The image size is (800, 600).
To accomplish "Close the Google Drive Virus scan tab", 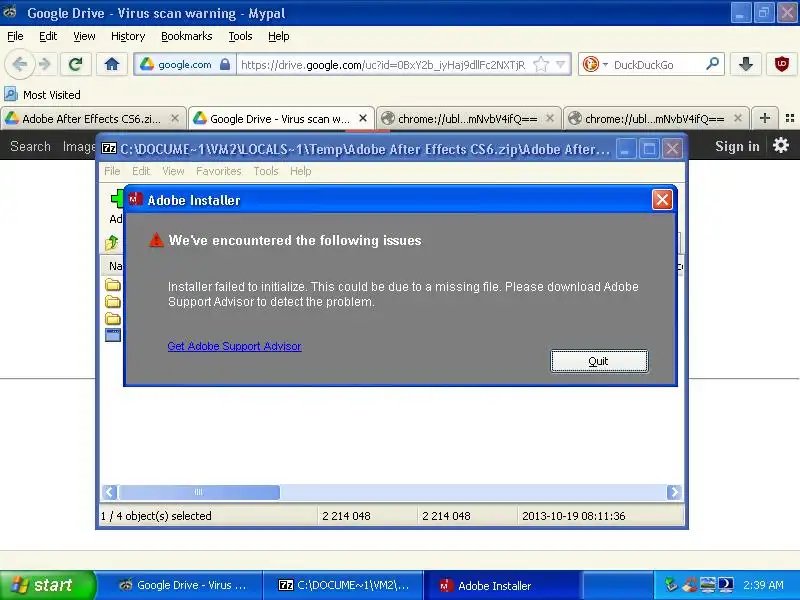I will [x=363, y=118].
